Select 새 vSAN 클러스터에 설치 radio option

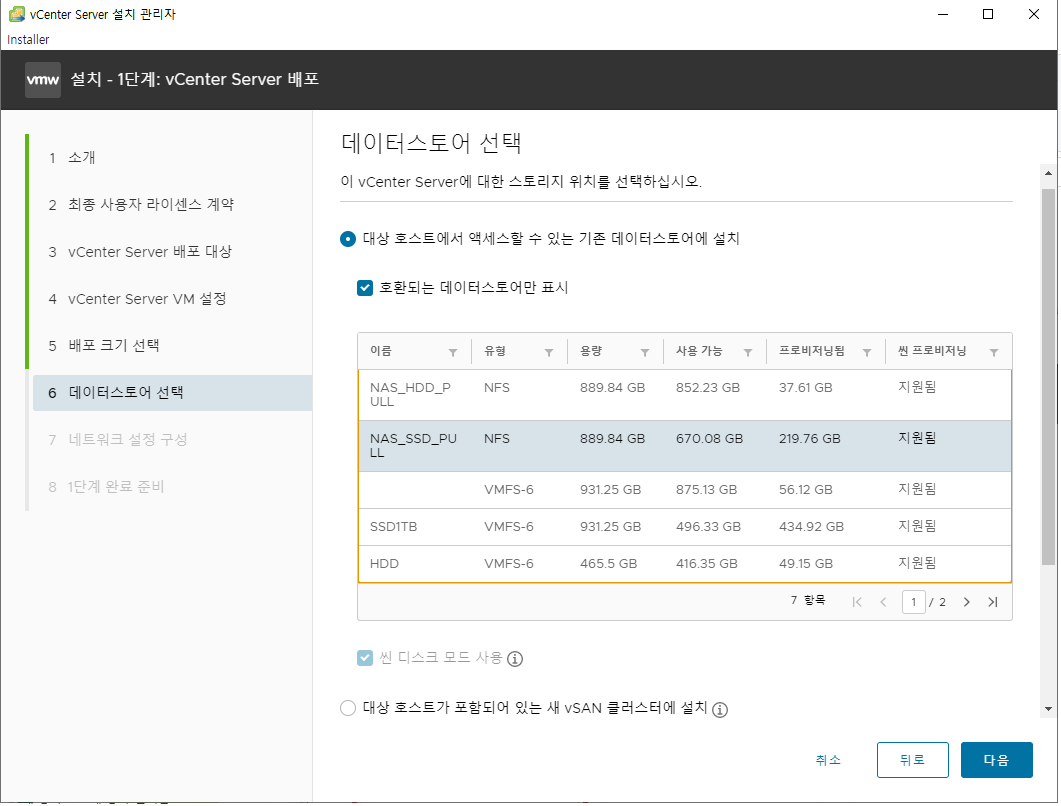348,708
